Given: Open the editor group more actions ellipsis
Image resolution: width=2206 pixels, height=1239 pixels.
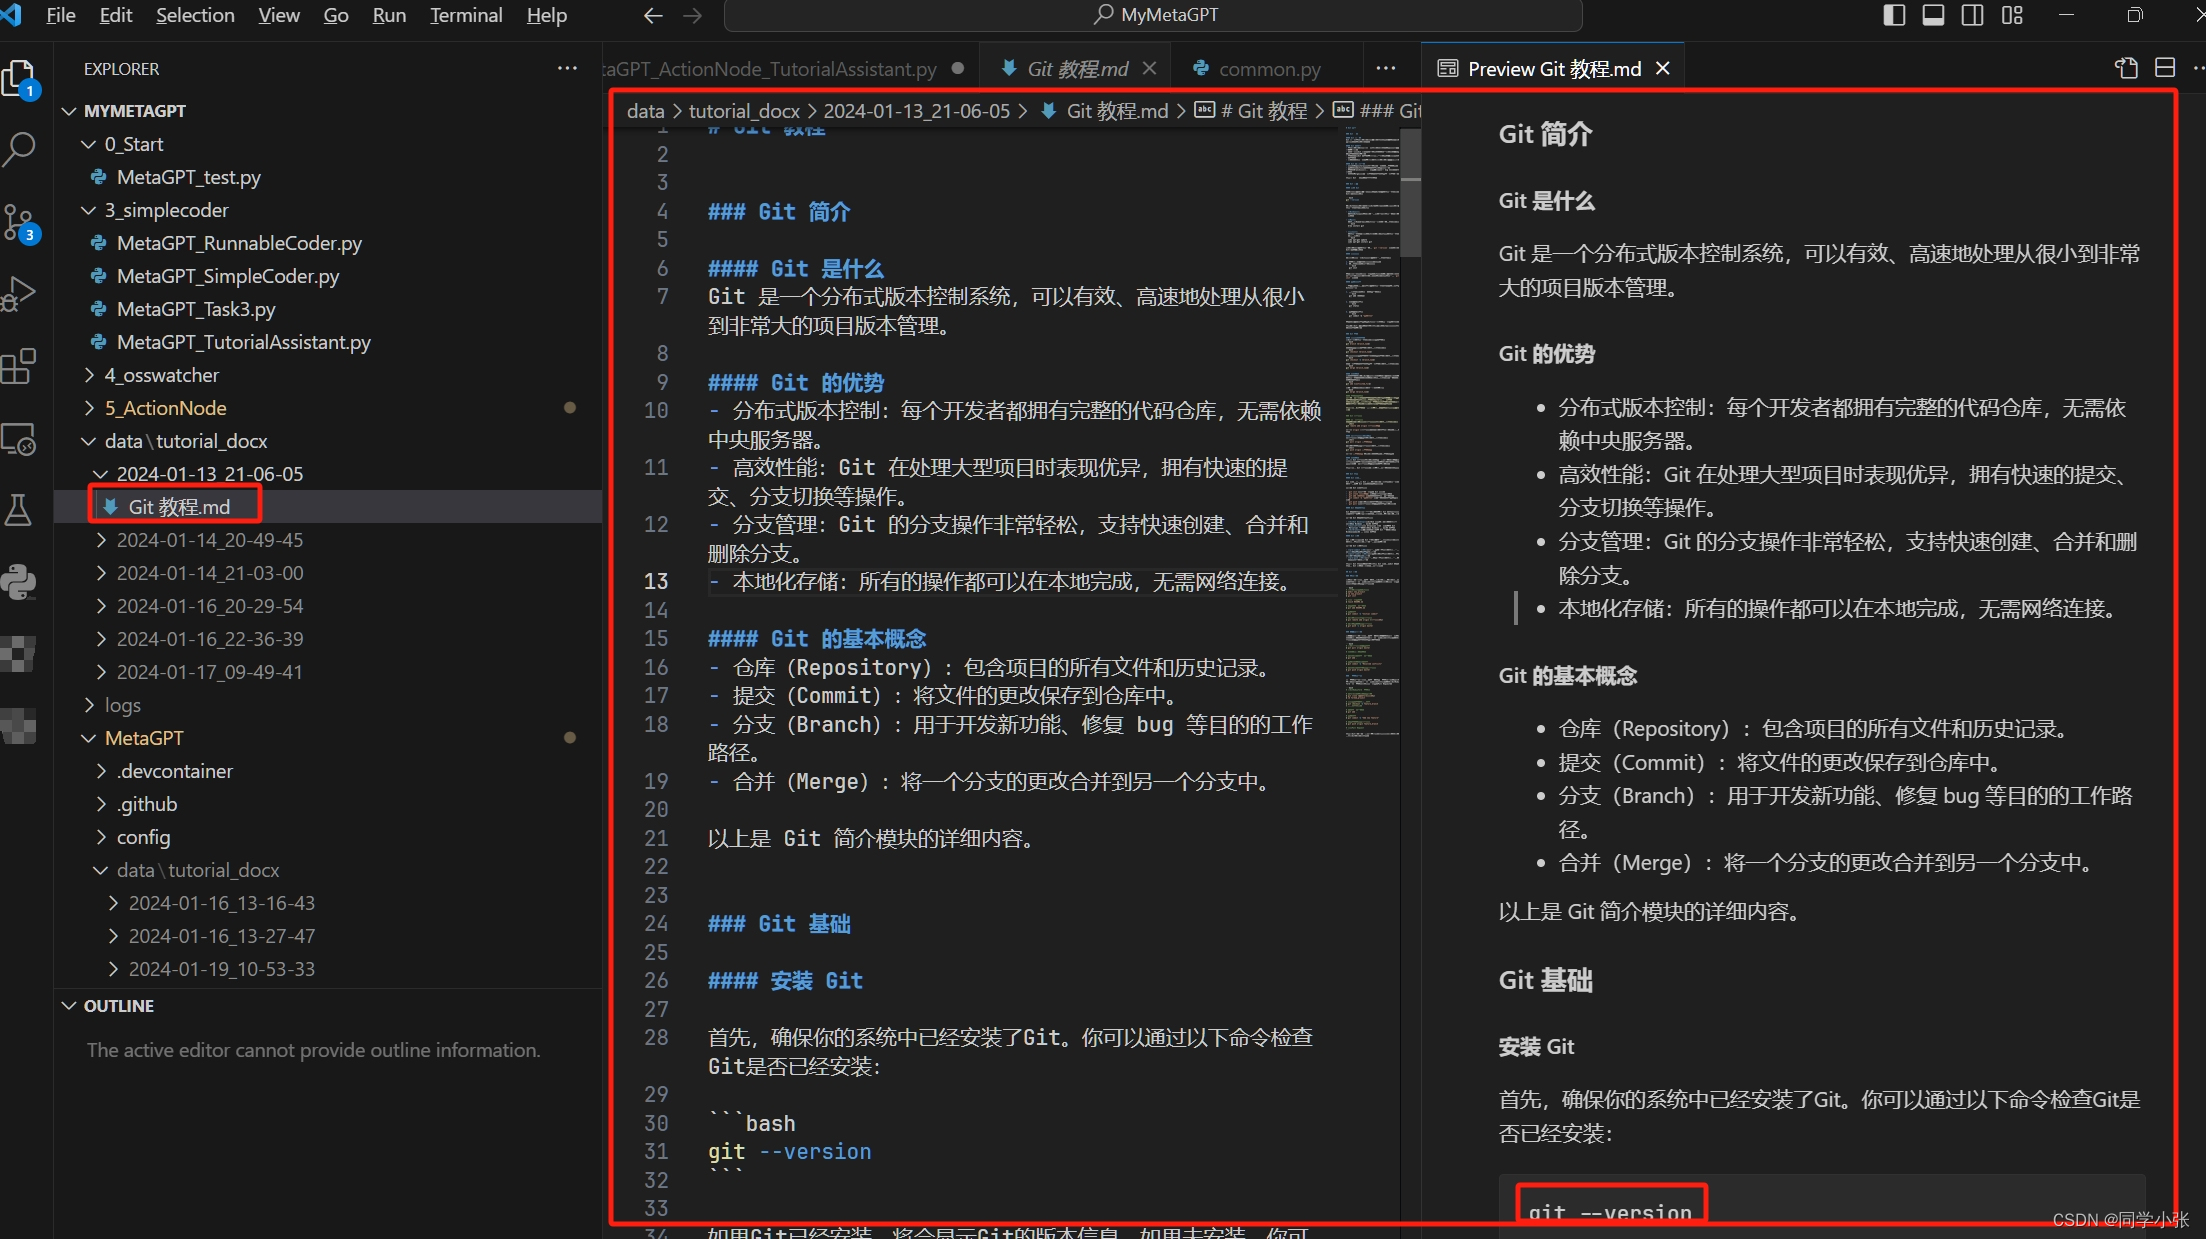Looking at the screenshot, I should 1385,68.
